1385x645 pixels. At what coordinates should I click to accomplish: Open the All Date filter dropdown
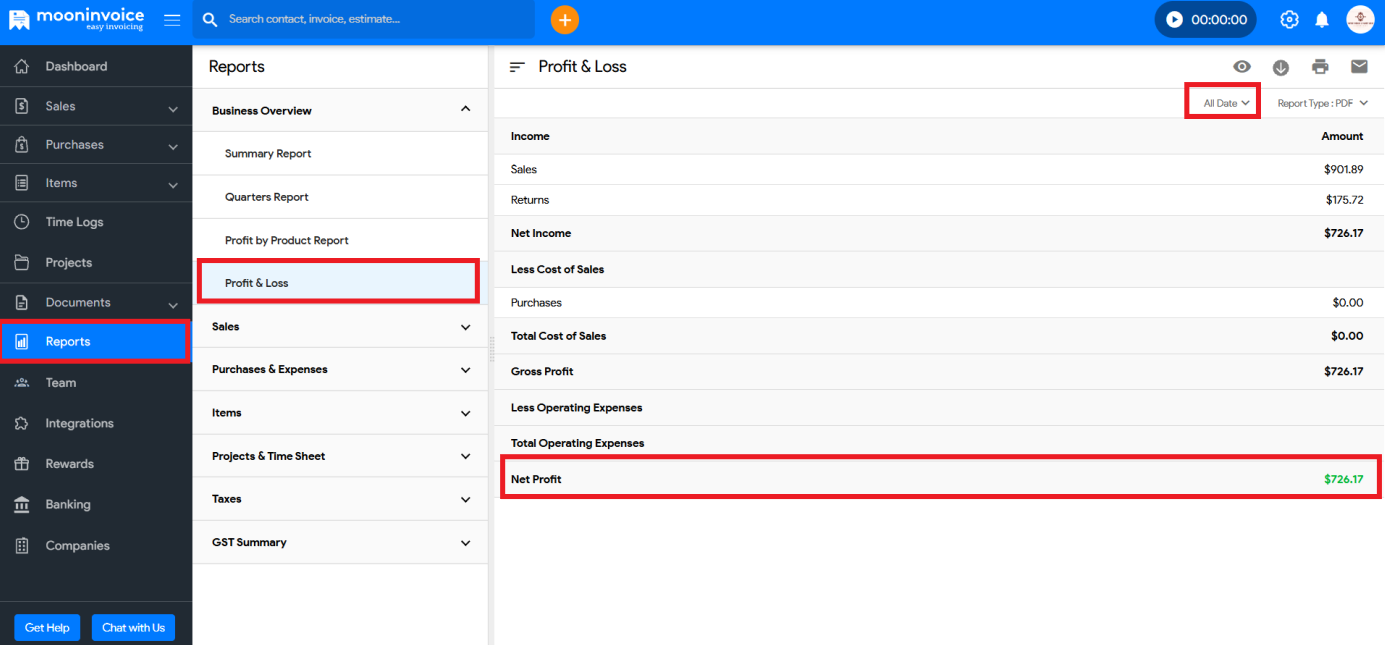click(1226, 103)
